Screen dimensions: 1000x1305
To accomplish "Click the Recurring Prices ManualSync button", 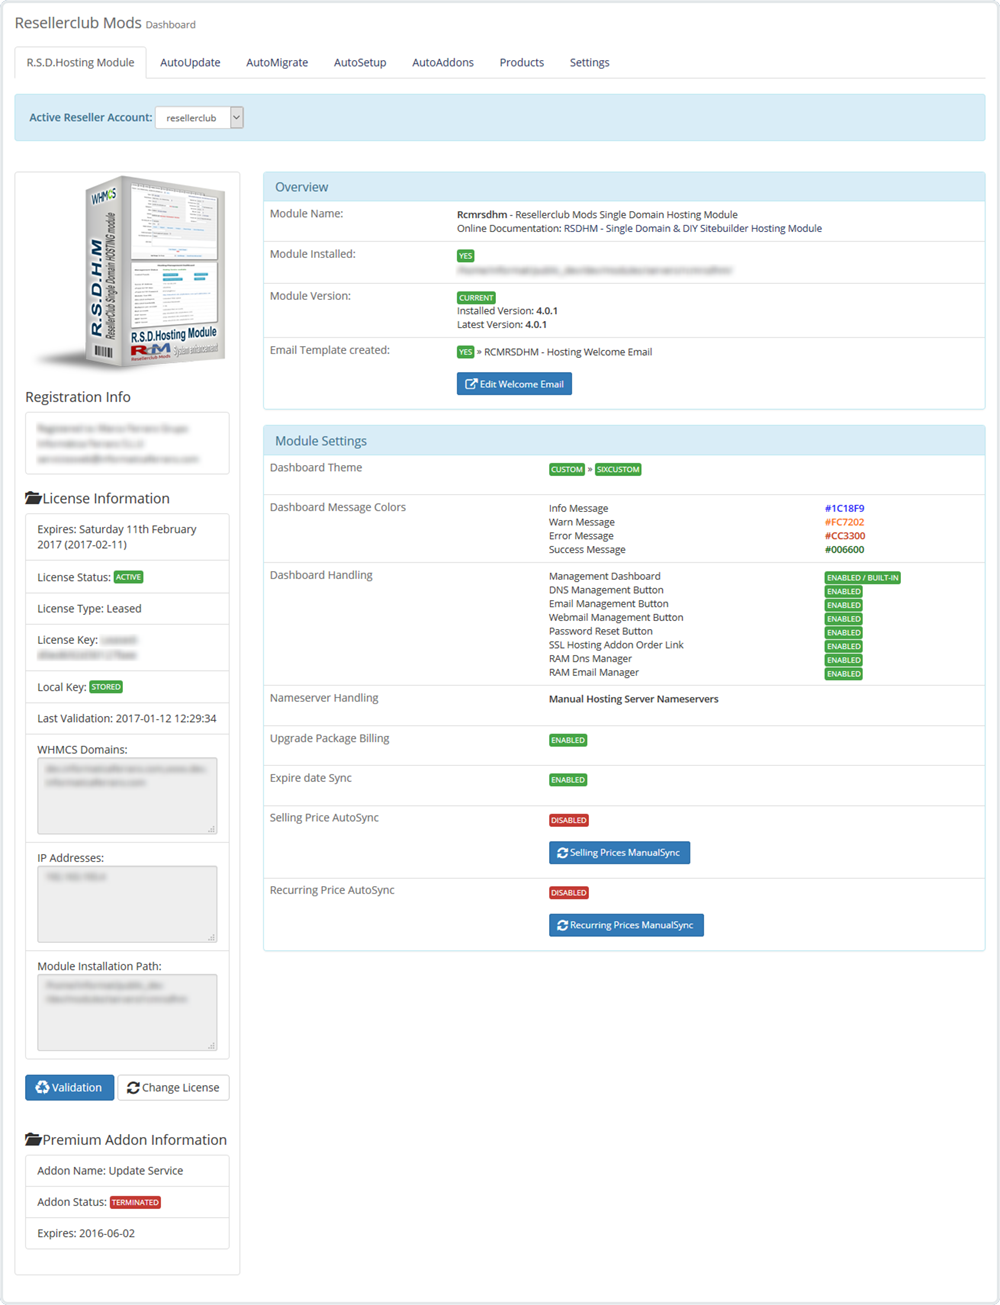I will click(626, 925).
